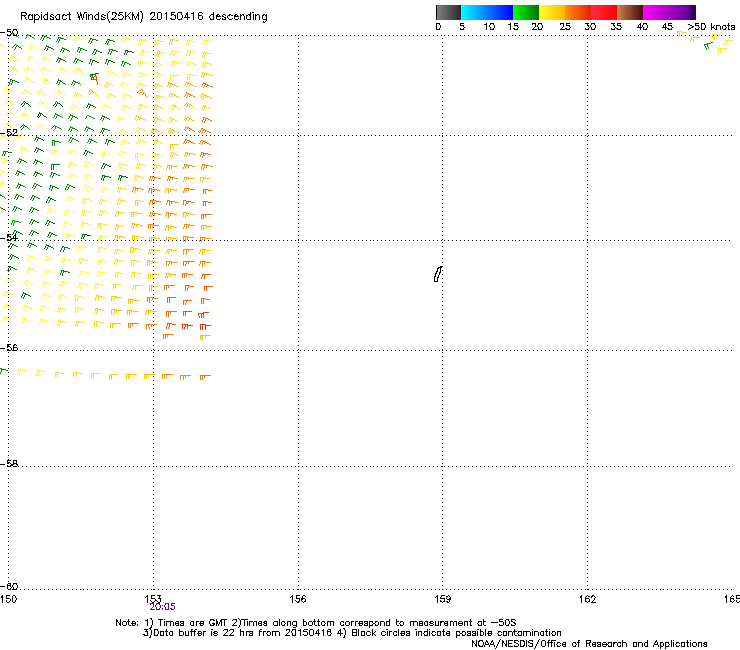This screenshot has width=740, height=650.
Task: Click the red contaminated wind barb near 52°E column
Action: click(95, 78)
